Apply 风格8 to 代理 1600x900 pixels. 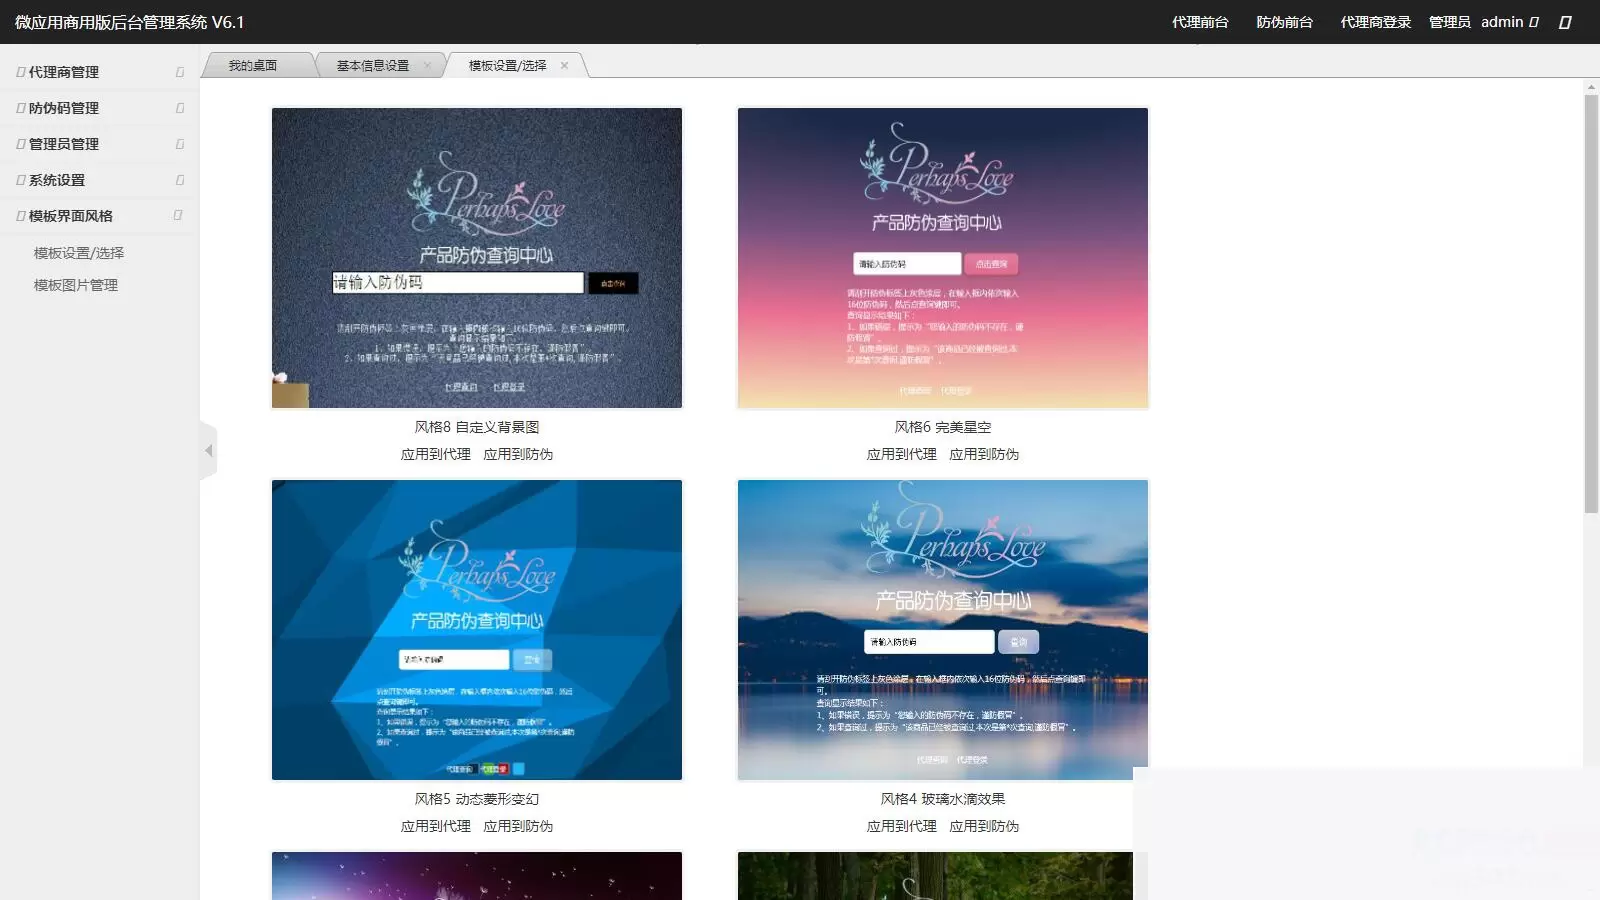pos(435,454)
